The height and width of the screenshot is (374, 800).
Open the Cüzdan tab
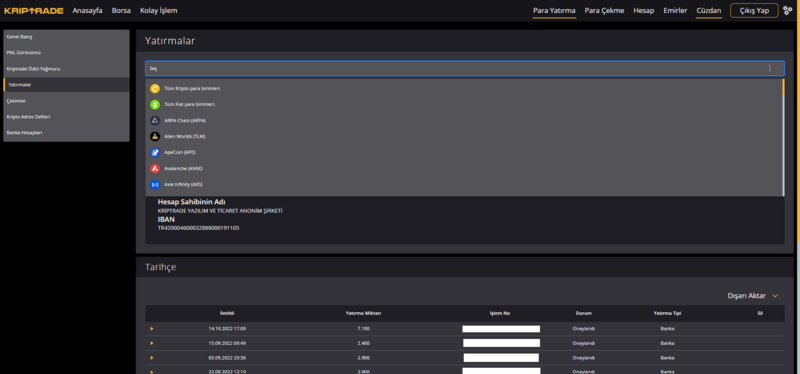(x=709, y=10)
